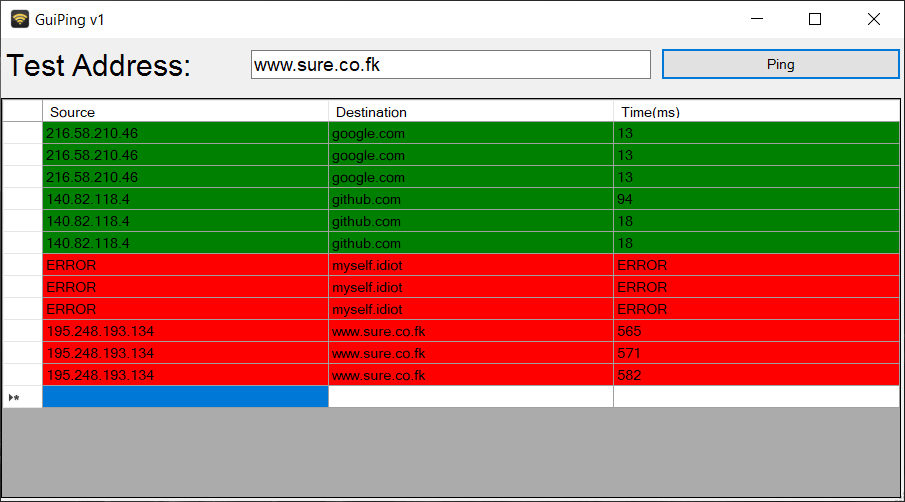Click the Source column header
Image resolution: width=905 pixels, height=502 pixels.
[x=185, y=111]
